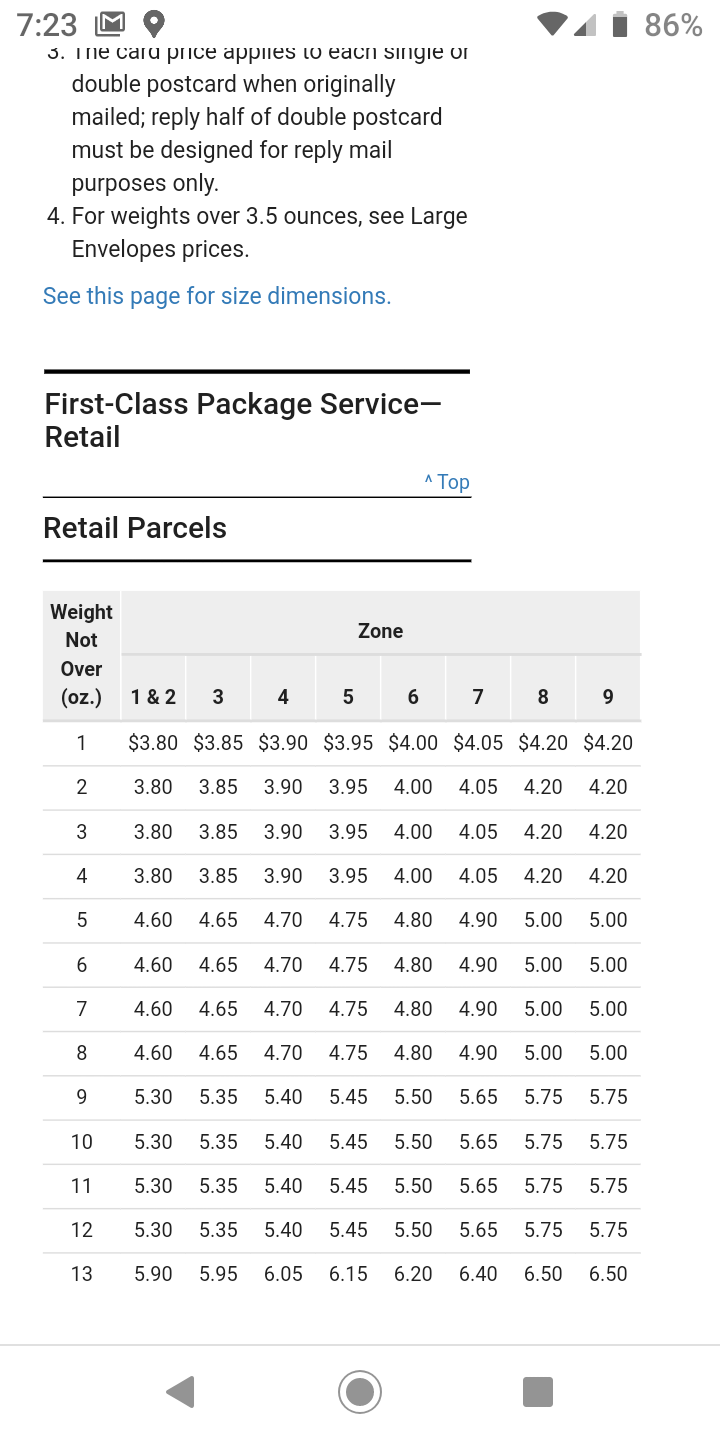This screenshot has width=720, height=1440.
Task: Select the 13 oz weight row label
Action: 81,1274
